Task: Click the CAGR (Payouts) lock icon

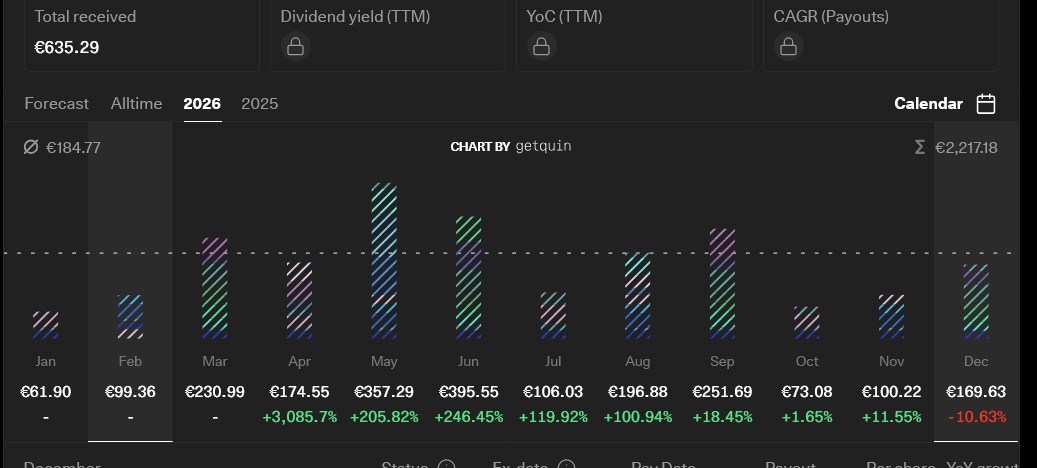Action: click(x=788, y=47)
